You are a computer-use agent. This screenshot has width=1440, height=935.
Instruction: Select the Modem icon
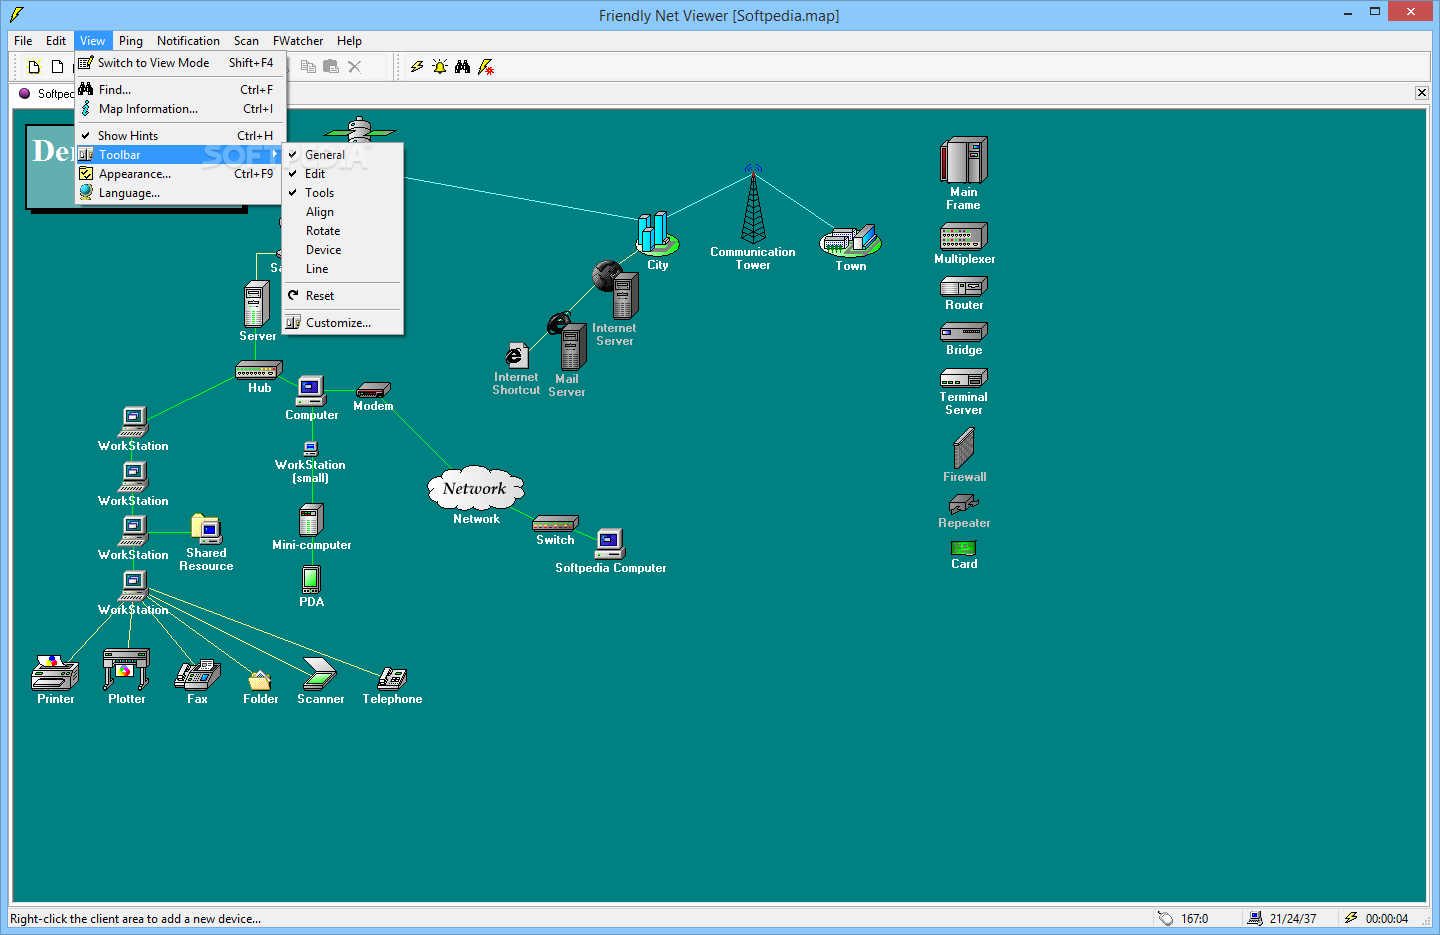373,390
